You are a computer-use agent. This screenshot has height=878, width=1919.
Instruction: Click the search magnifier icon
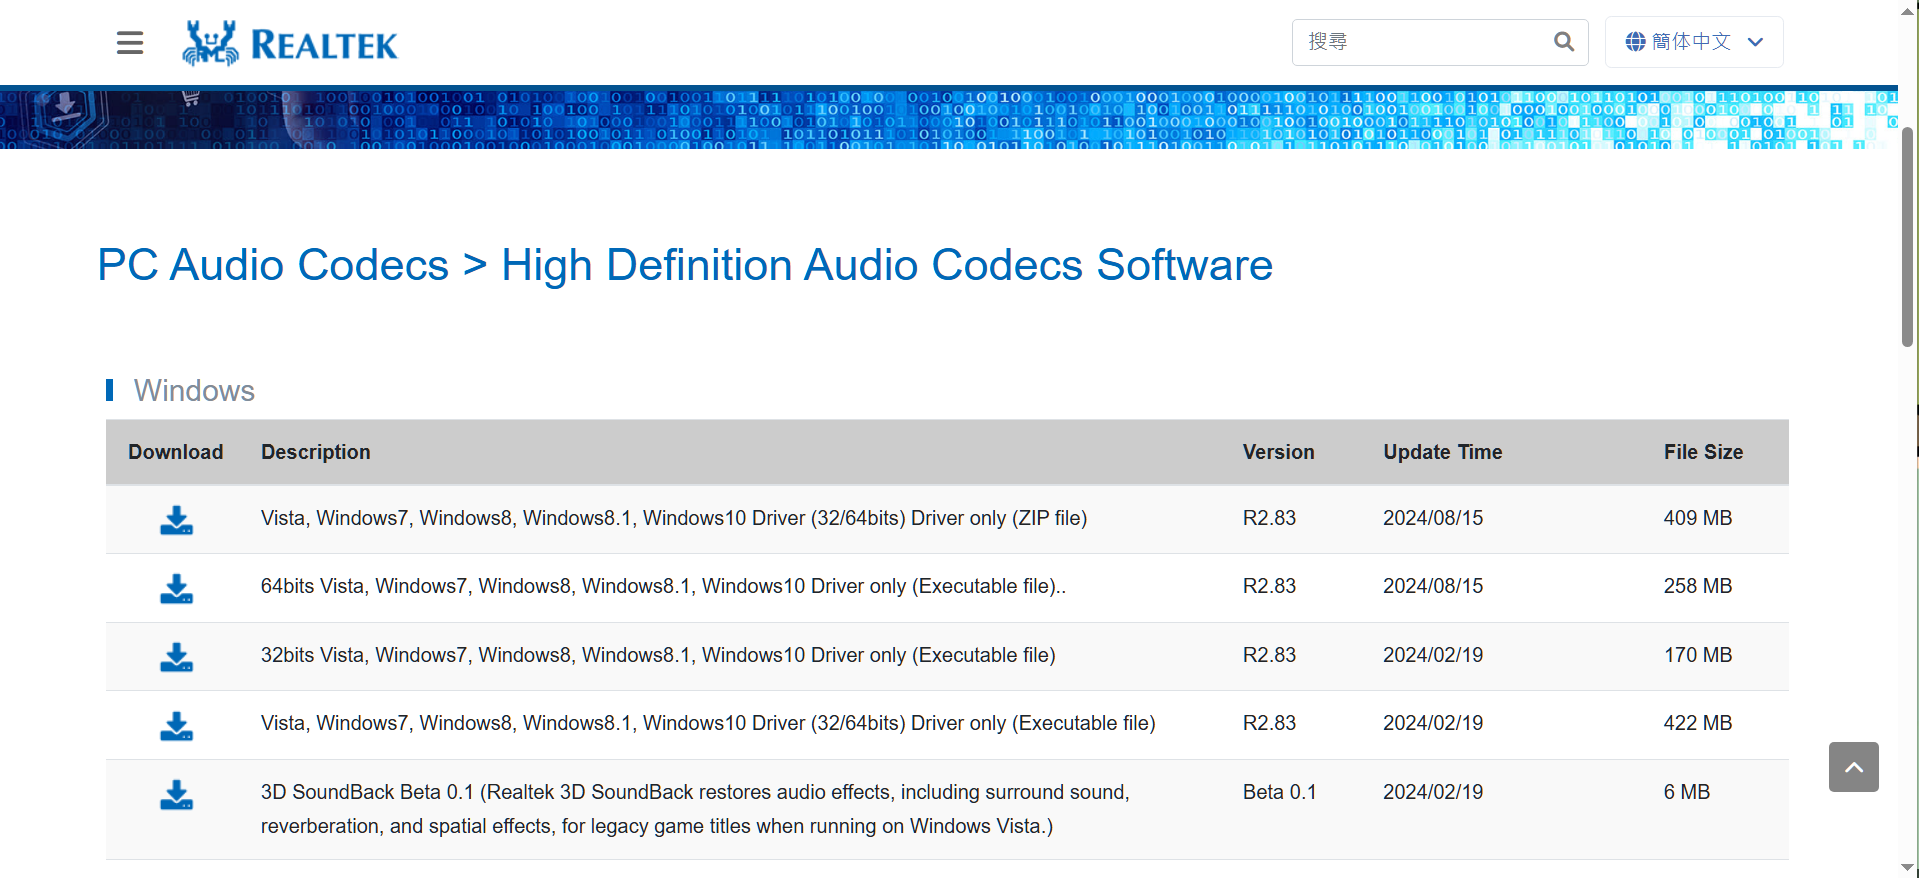(x=1564, y=42)
